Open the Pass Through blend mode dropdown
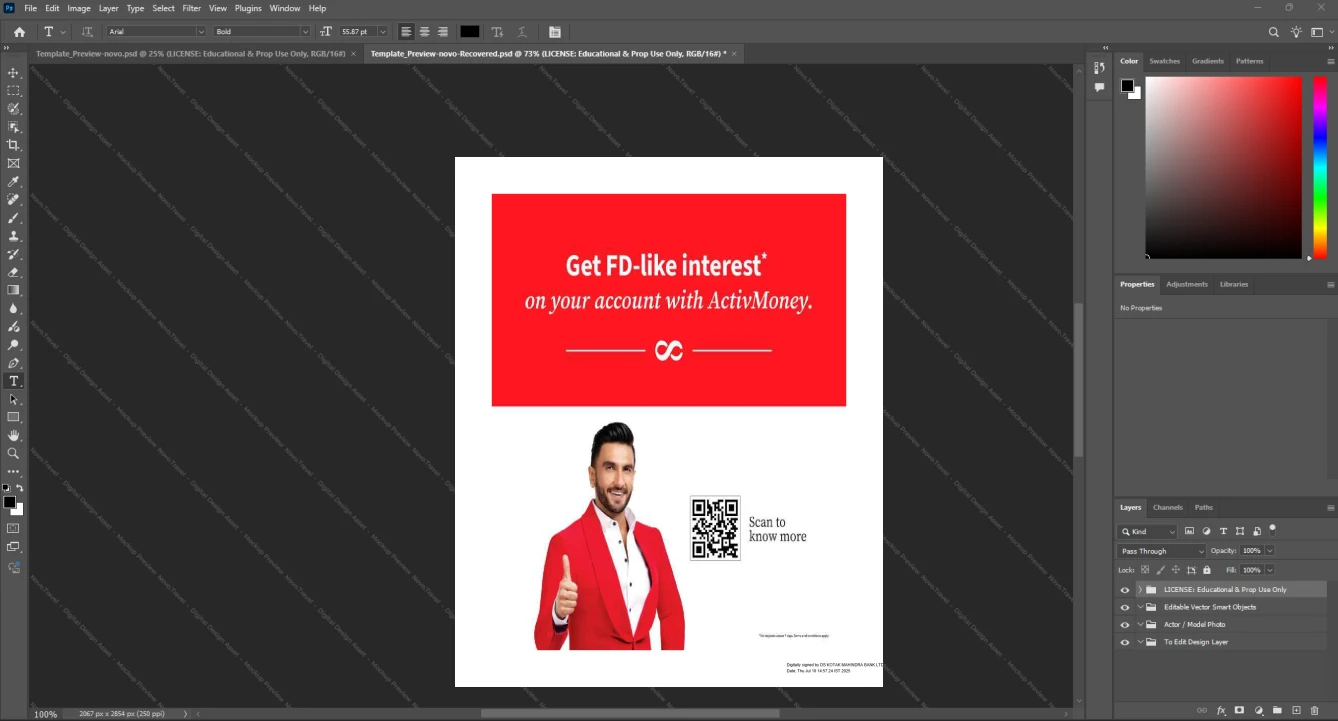The width and height of the screenshot is (1338, 721). (1162, 551)
